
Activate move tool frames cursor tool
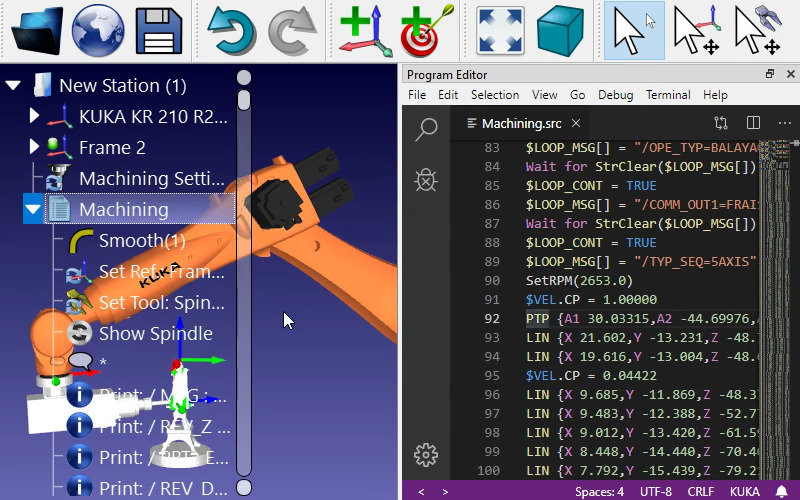[757, 31]
